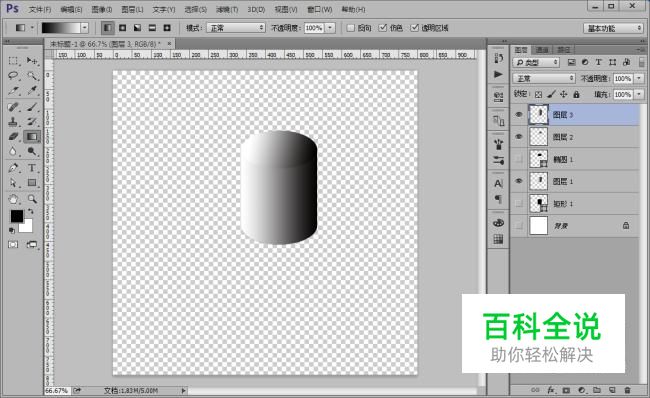
Task: Select the Hand tool
Action: pyautogui.click(x=13, y=199)
